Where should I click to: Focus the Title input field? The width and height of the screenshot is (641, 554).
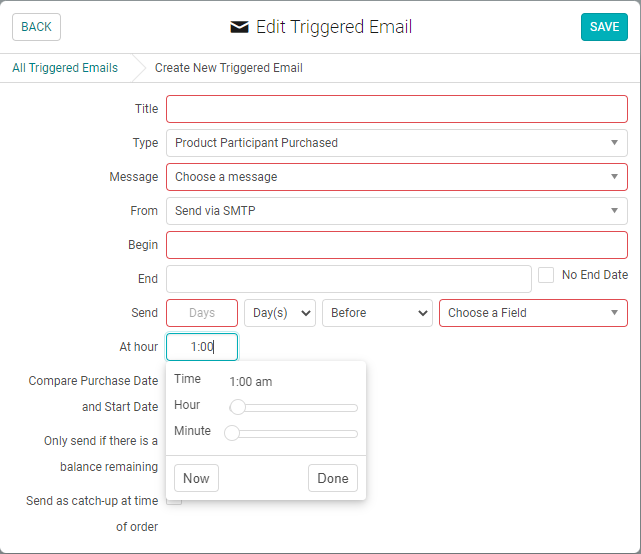pos(397,109)
